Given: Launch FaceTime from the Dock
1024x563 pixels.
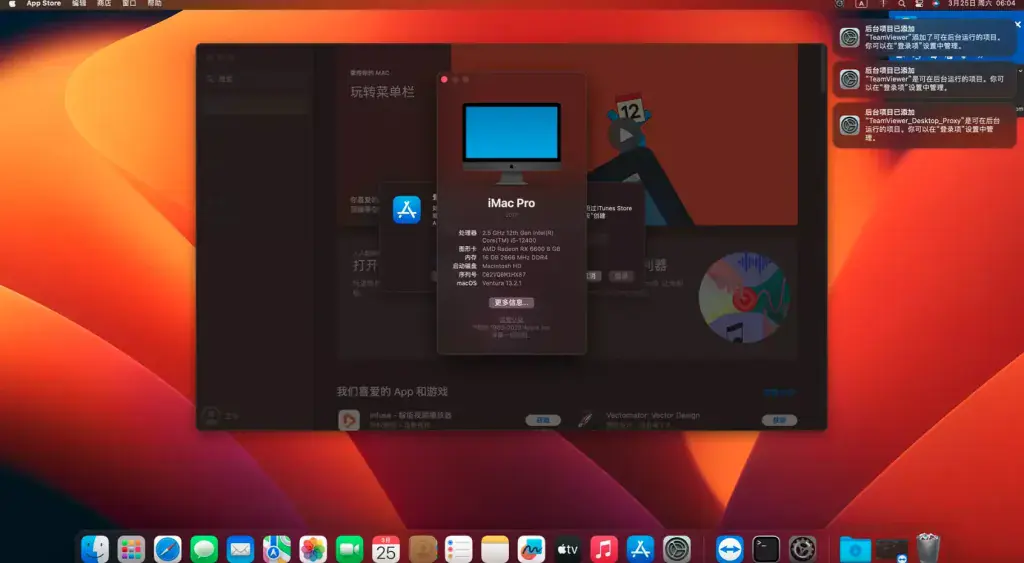Looking at the screenshot, I should (x=349, y=549).
